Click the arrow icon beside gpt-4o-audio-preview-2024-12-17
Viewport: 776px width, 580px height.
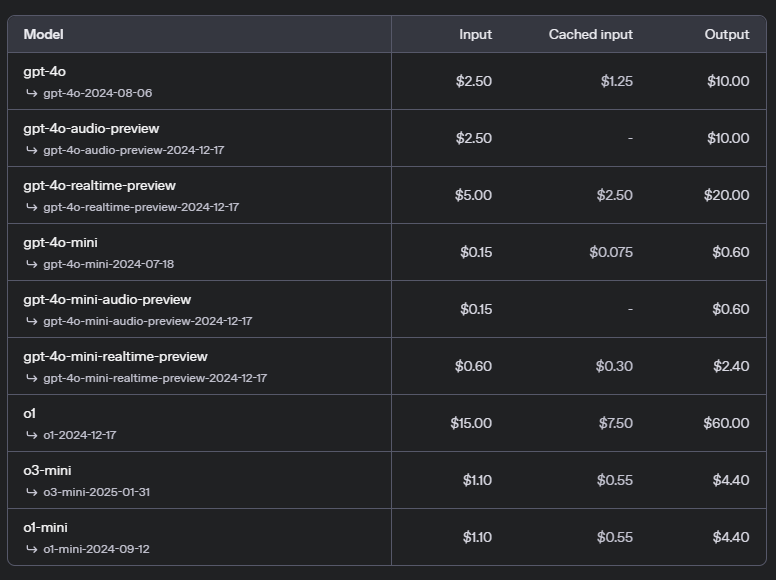tap(31, 150)
